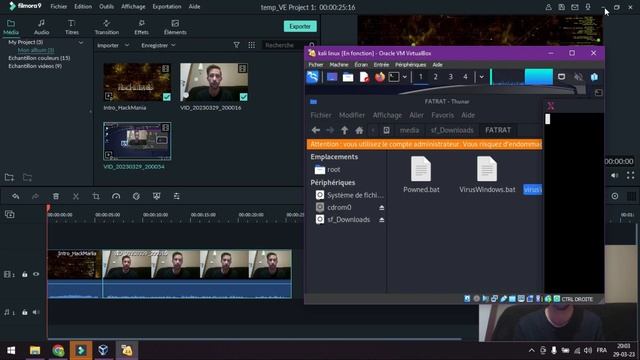Click the preview fullscreen icon
Image resolution: width=640 pixels, height=360 pixels.
click(631, 176)
